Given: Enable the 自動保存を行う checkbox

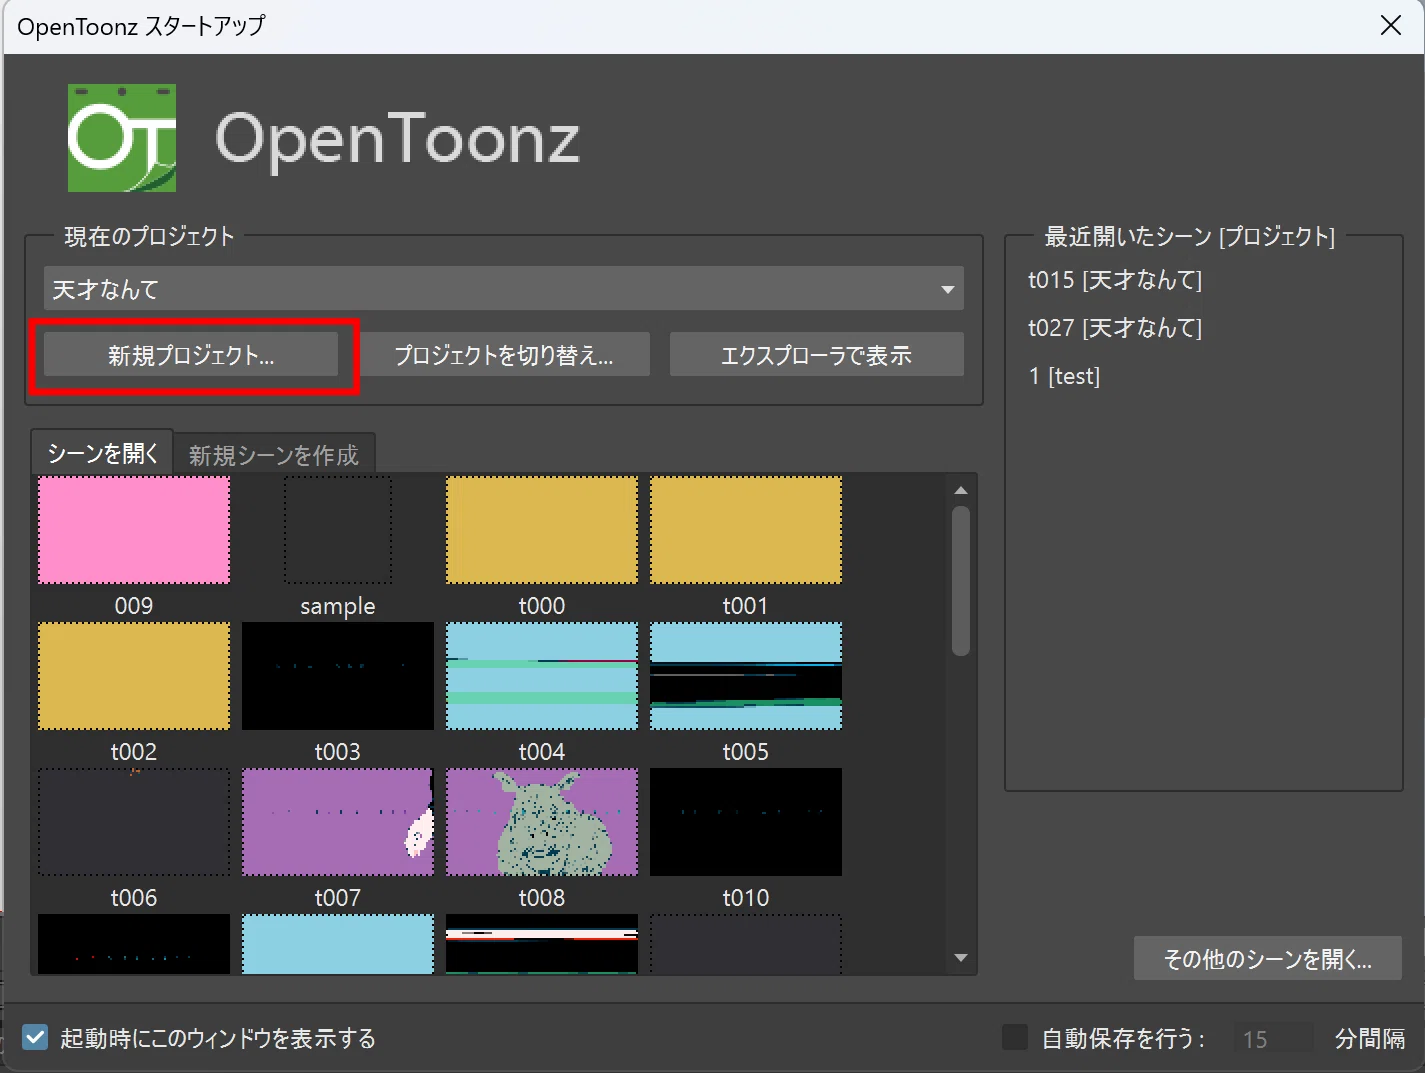Looking at the screenshot, I should 1015,1037.
